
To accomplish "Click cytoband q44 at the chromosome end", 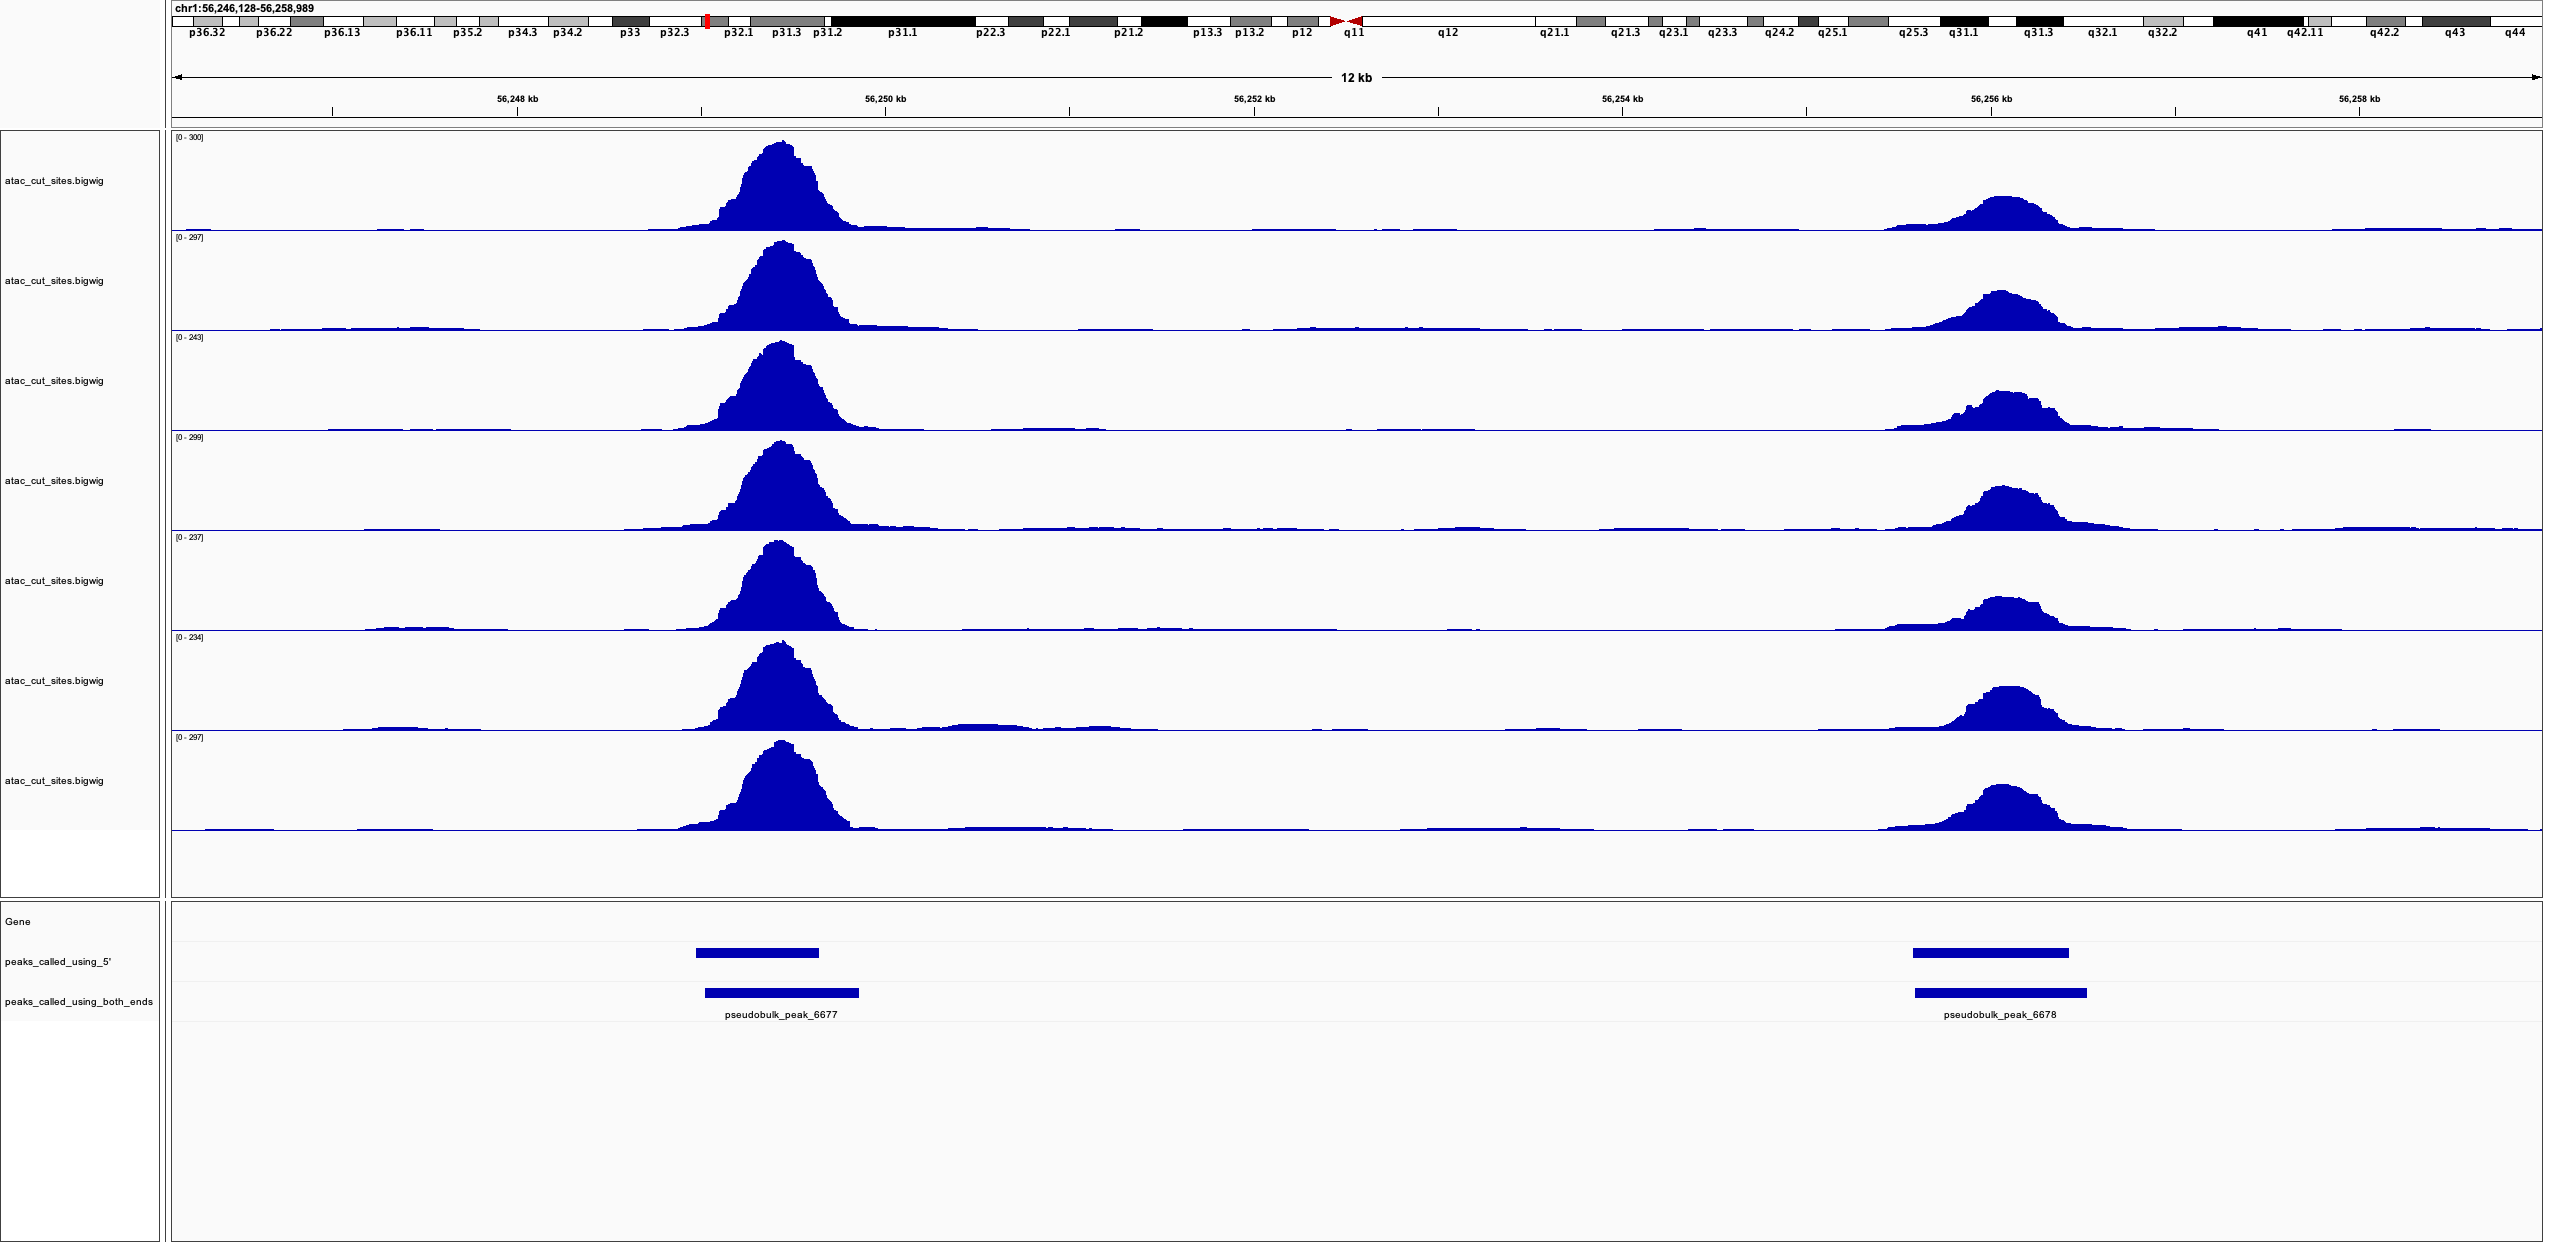I will [2516, 19].
